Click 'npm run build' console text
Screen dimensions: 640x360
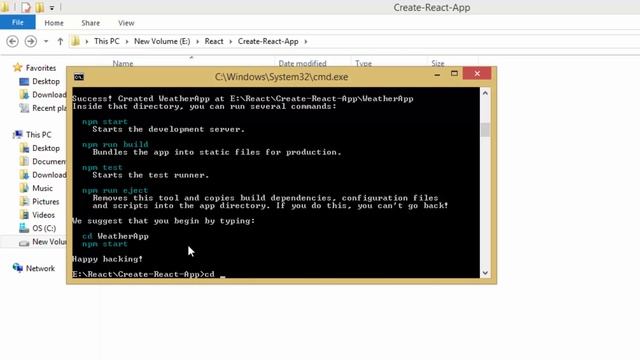[x=115, y=144]
